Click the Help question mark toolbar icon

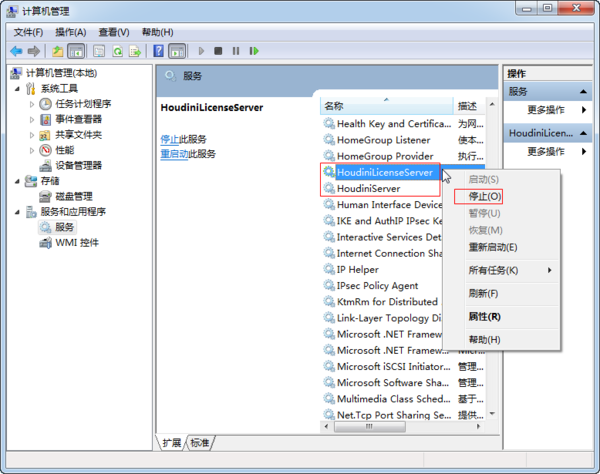click(x=159, y=51)
